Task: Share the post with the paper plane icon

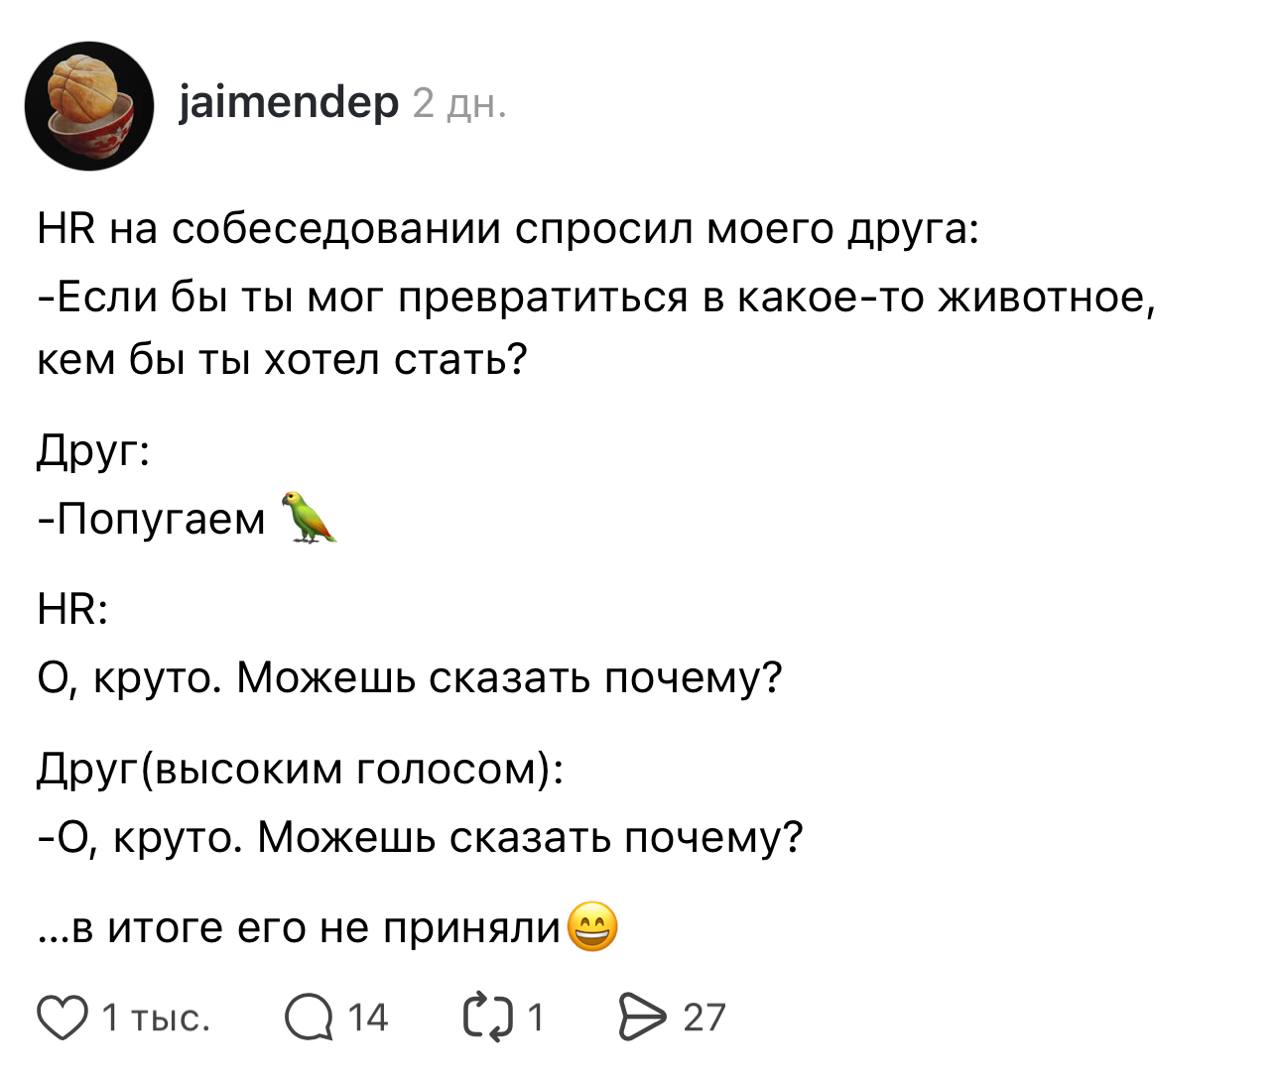Action: pyautogui.click(x=643, y=1018)
